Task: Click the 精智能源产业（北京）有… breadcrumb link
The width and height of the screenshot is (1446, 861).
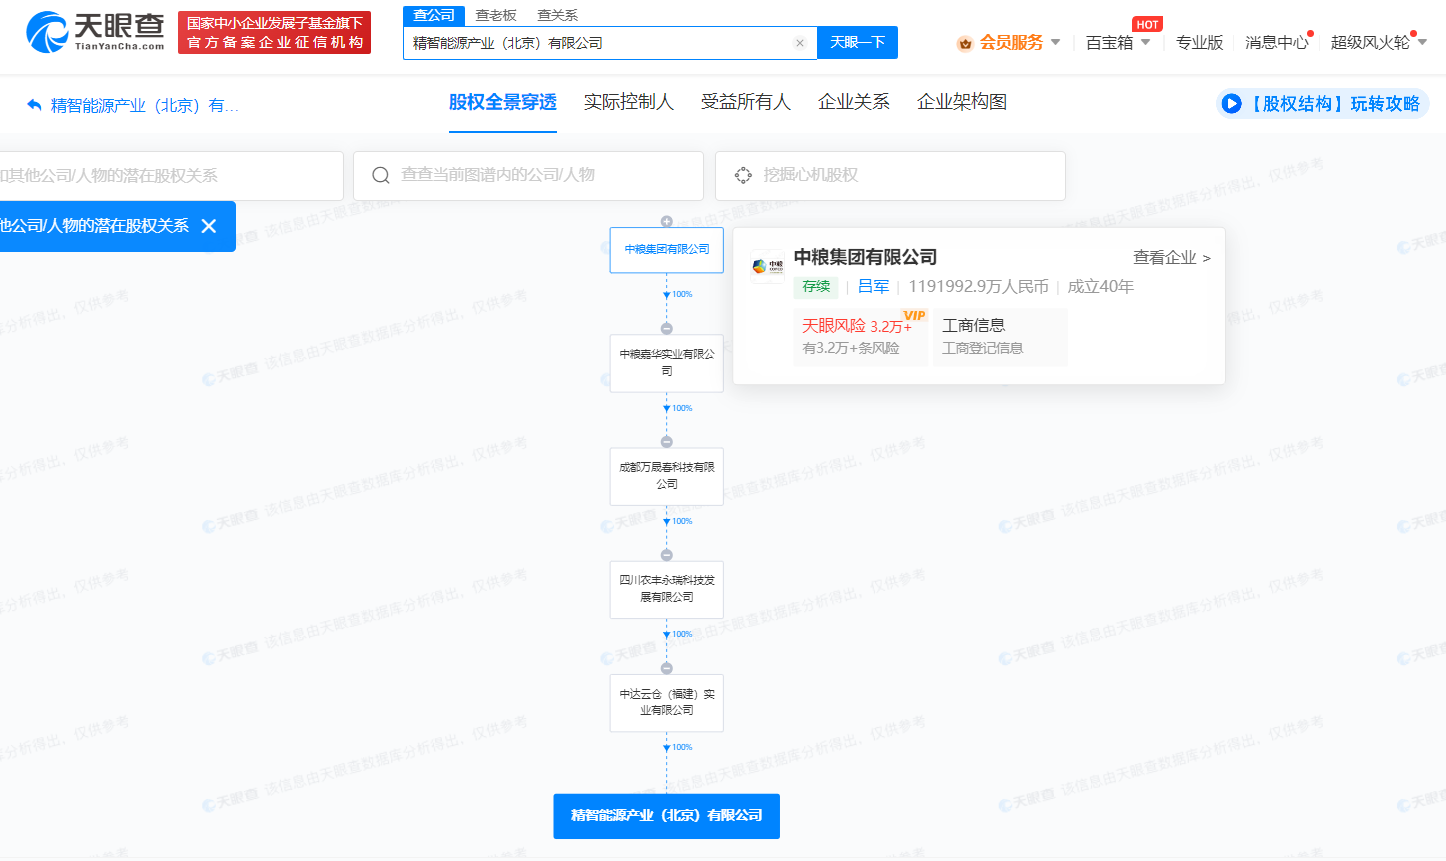Action: click(x=145, y=105)
